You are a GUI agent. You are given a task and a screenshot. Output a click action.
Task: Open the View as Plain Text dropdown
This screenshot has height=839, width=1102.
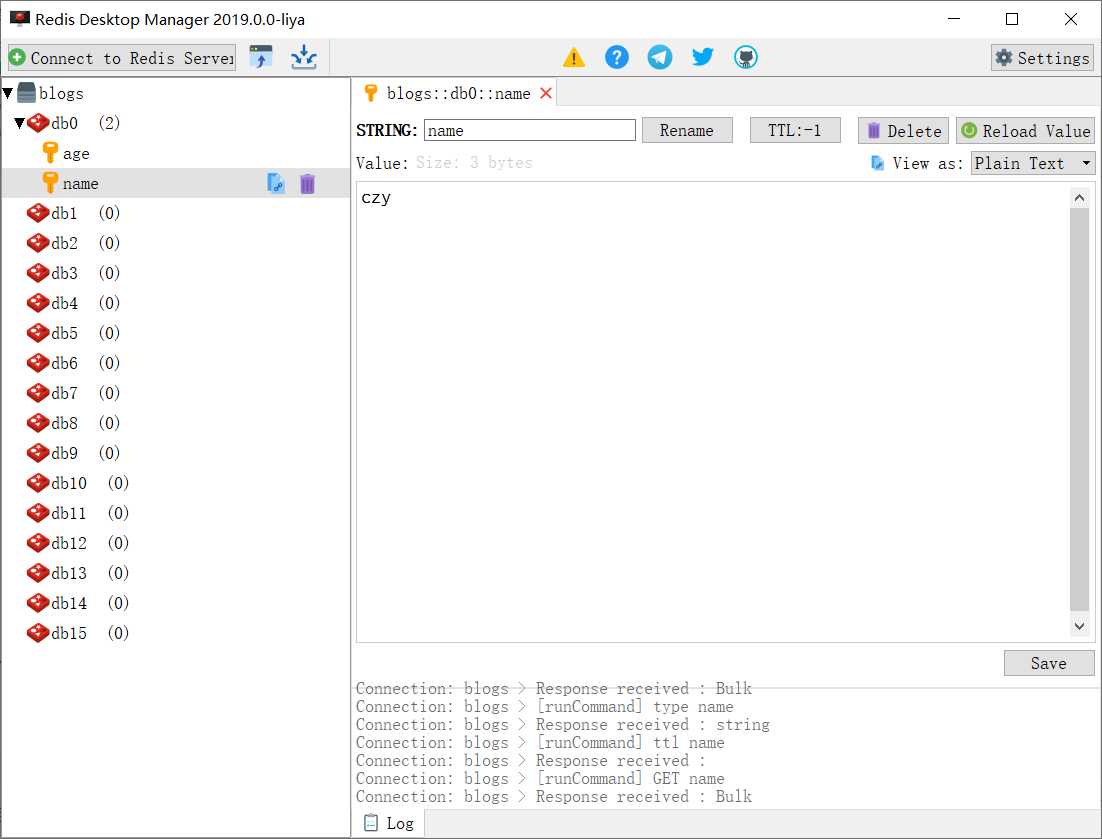(1032, 163)
